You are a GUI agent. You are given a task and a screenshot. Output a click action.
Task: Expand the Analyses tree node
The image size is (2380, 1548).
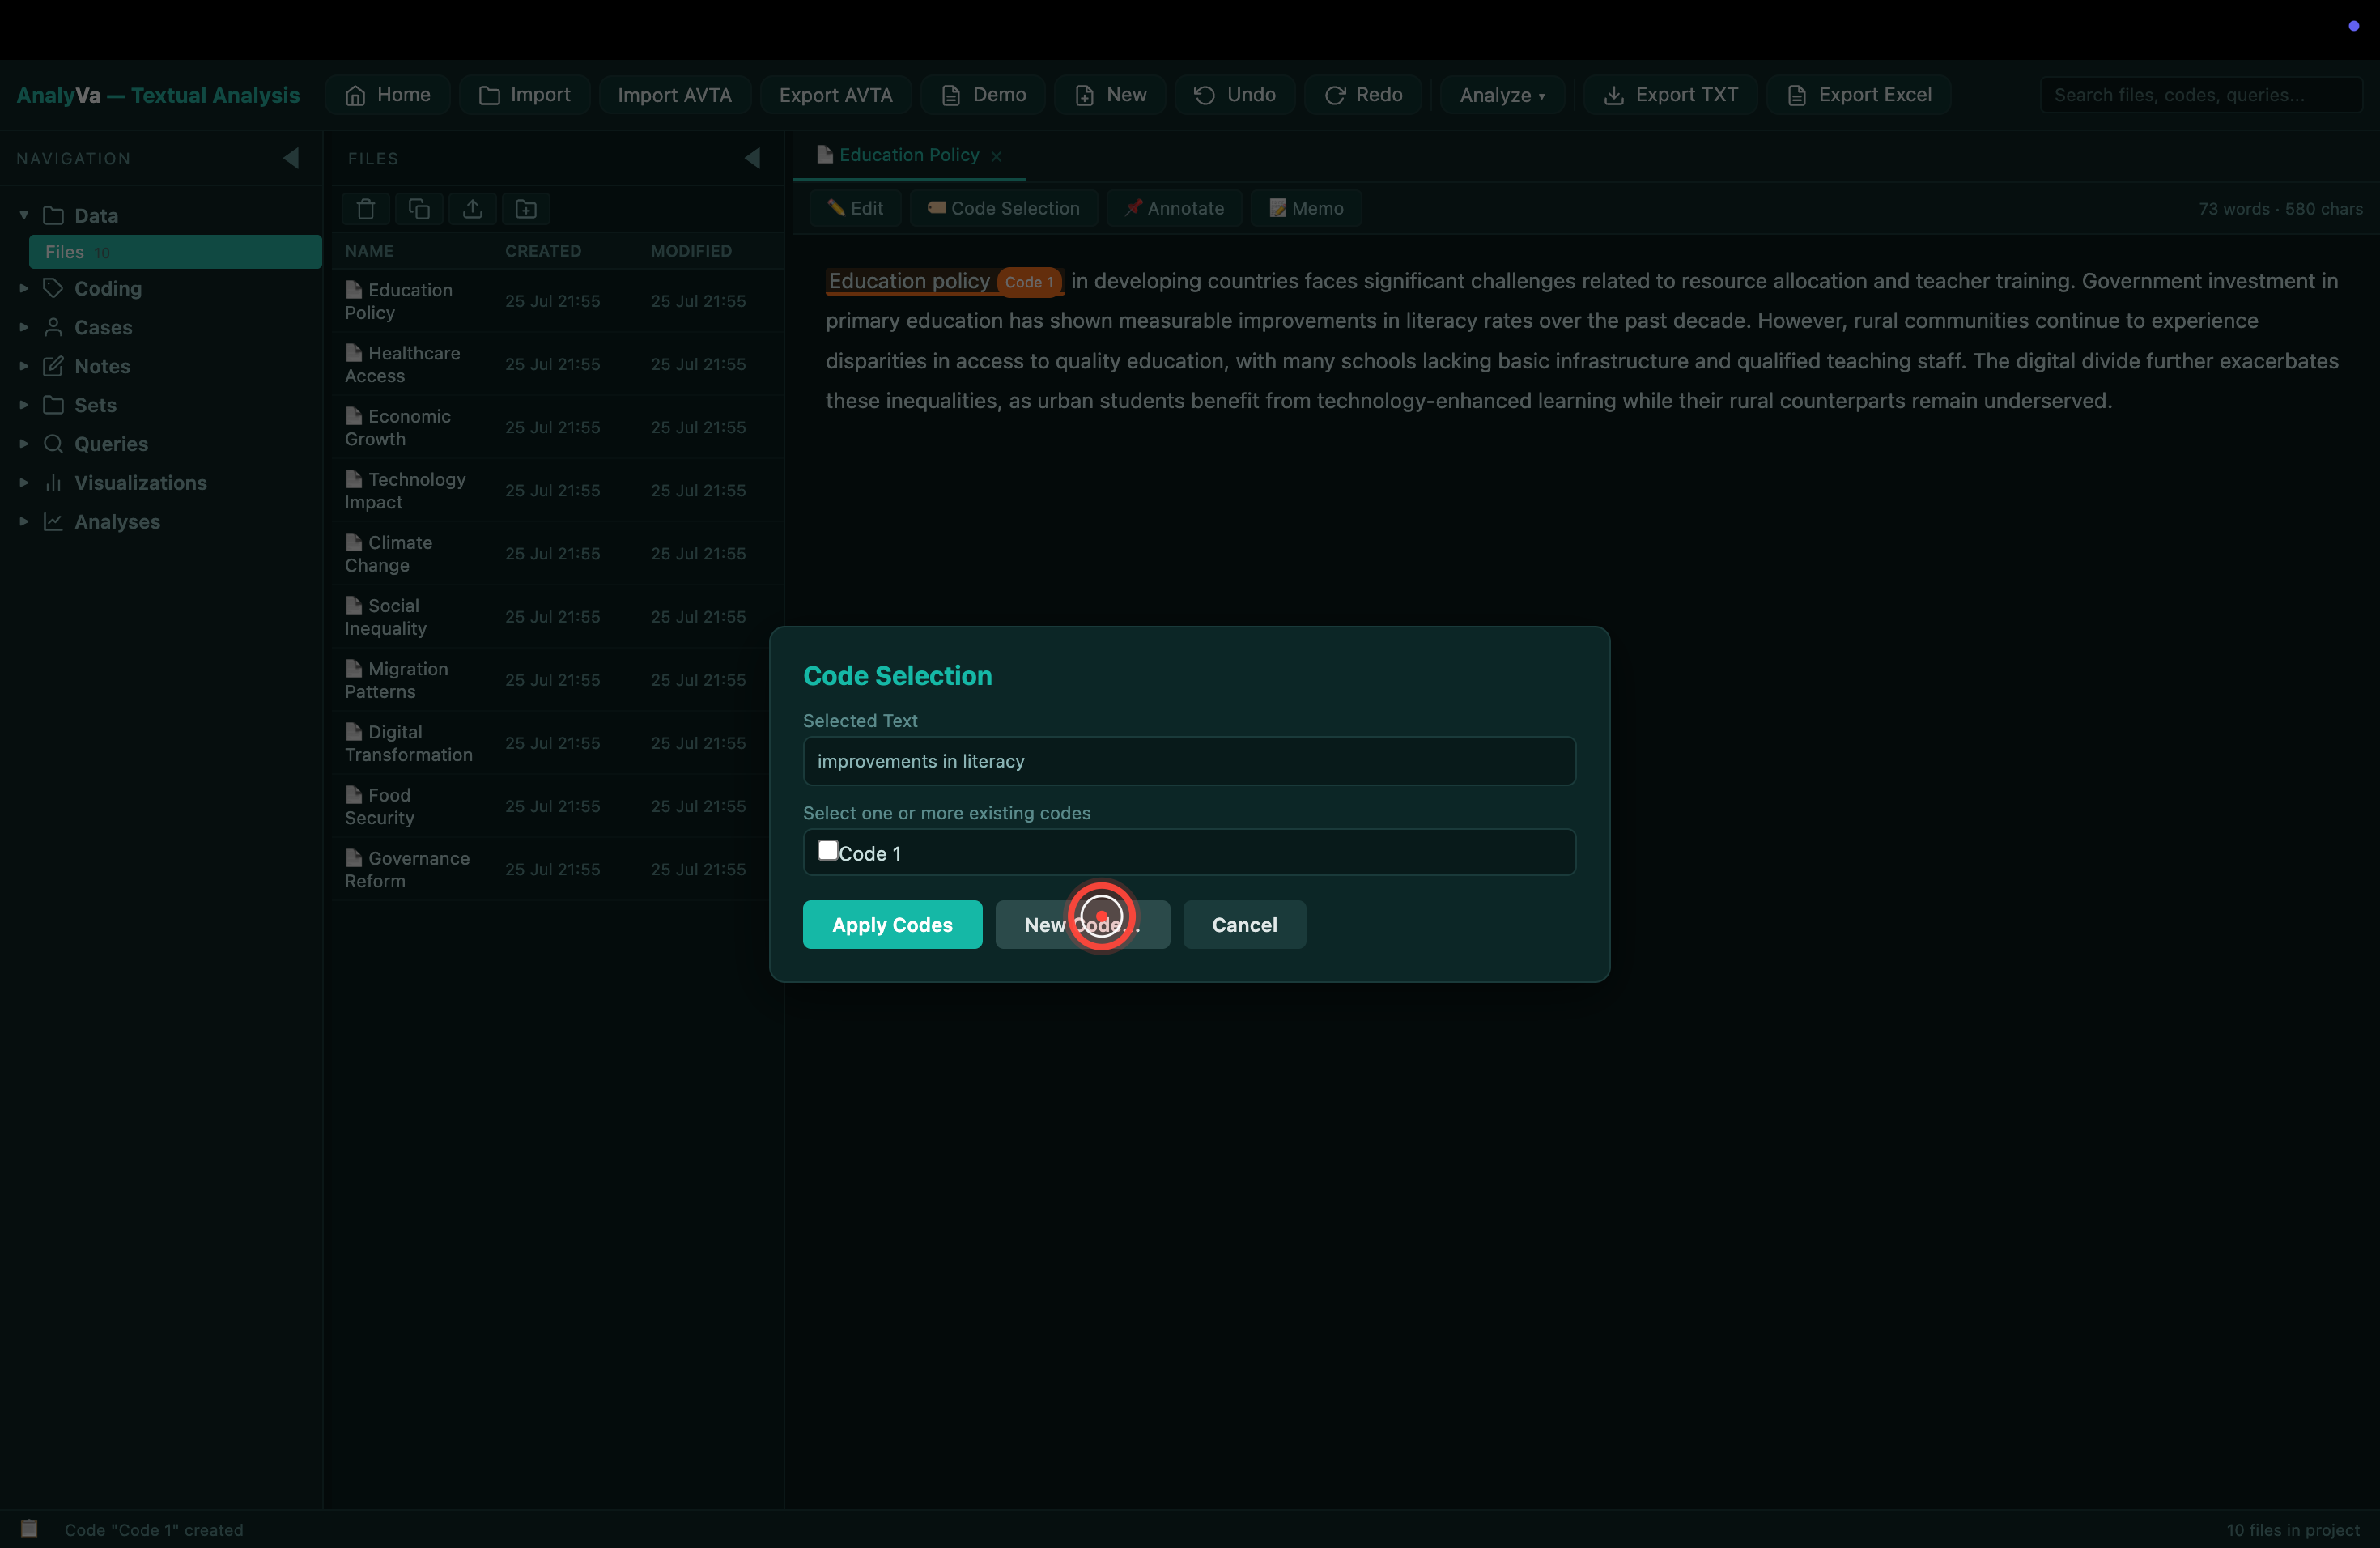pos(24,522)
